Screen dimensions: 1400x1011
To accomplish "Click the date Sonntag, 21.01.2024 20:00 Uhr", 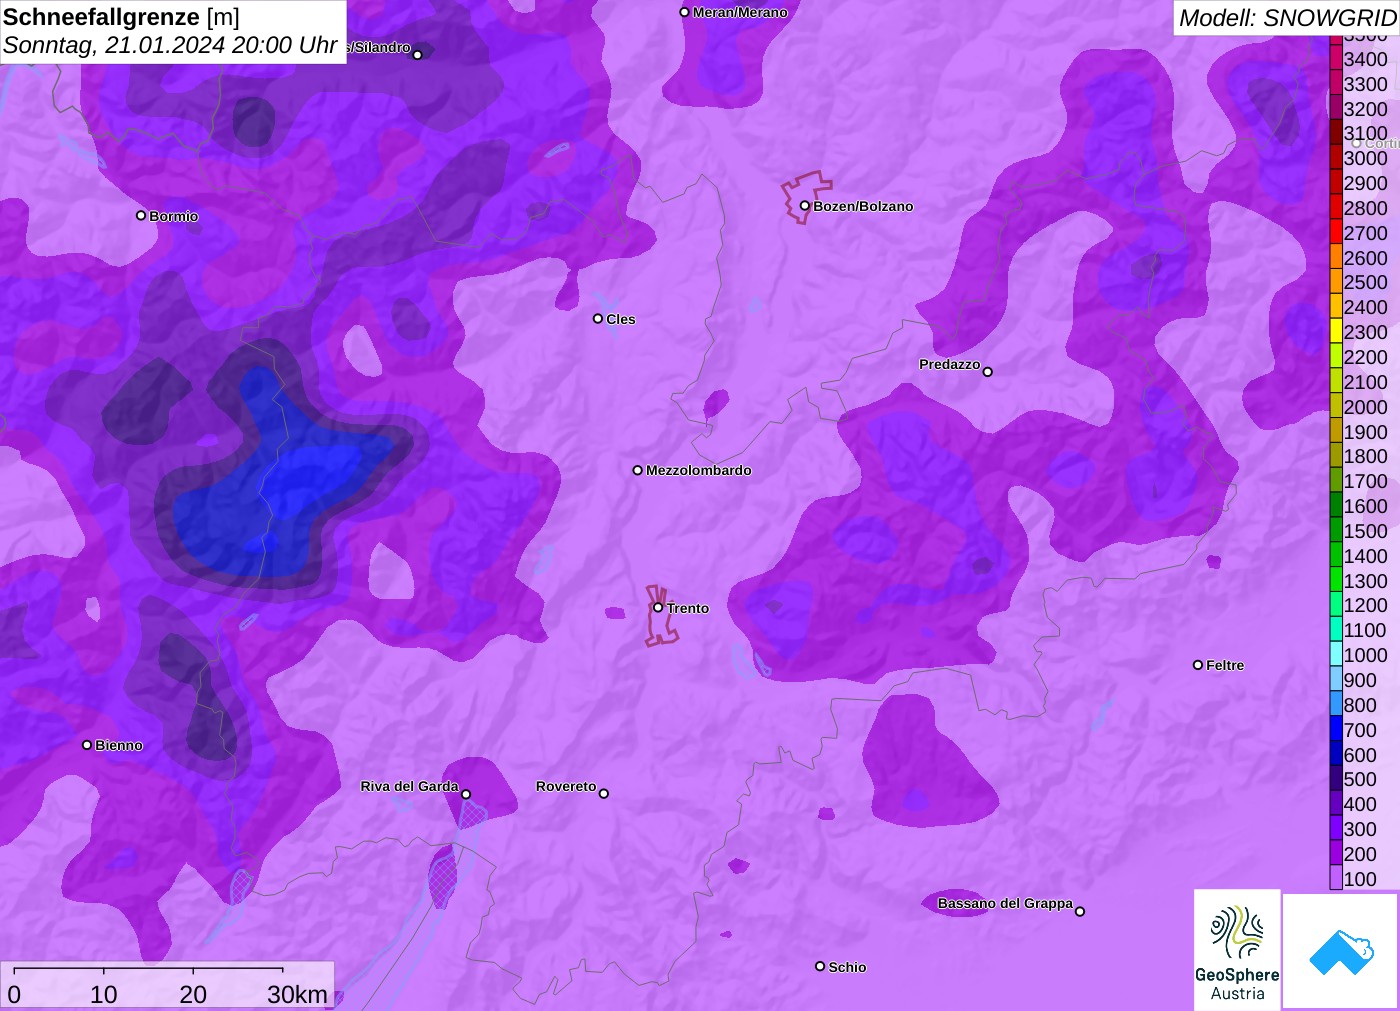I will (170, 45).
